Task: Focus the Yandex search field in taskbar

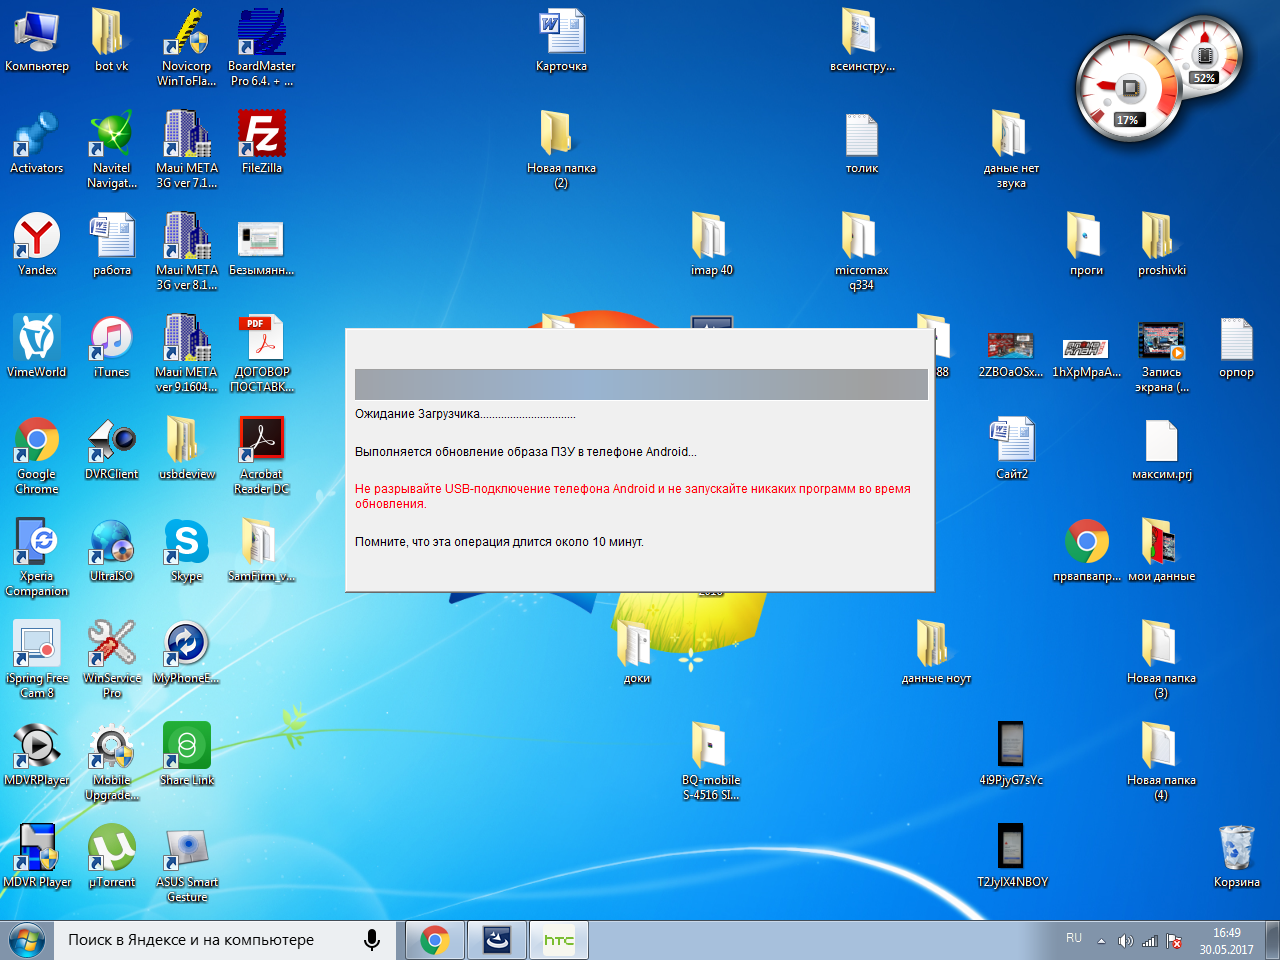Action: point(210,940)
